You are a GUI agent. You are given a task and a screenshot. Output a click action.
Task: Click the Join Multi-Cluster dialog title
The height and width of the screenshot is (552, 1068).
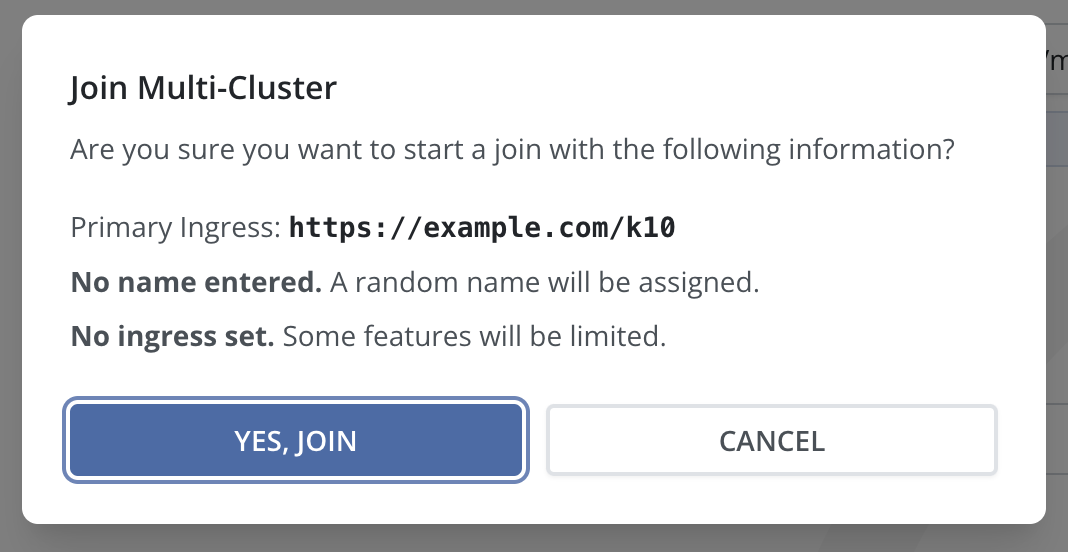[203, 89]
